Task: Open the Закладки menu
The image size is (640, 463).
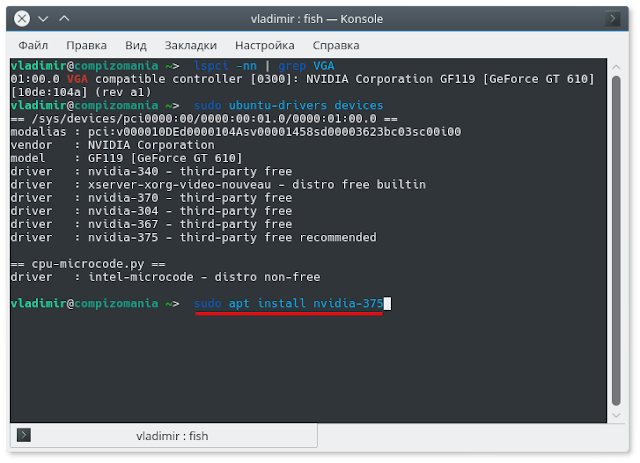Action: [191, 45]
